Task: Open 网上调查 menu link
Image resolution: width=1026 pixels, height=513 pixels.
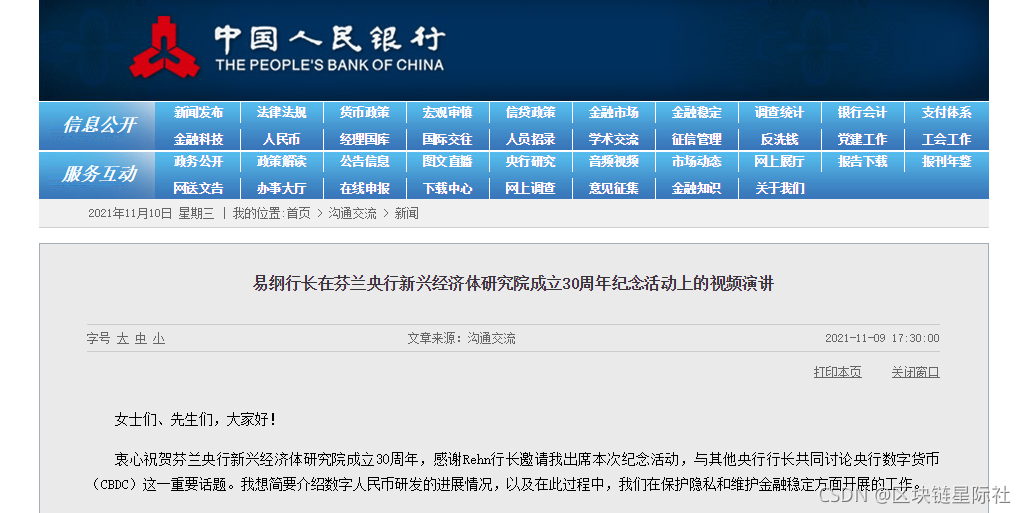Action: click(531, 188)
